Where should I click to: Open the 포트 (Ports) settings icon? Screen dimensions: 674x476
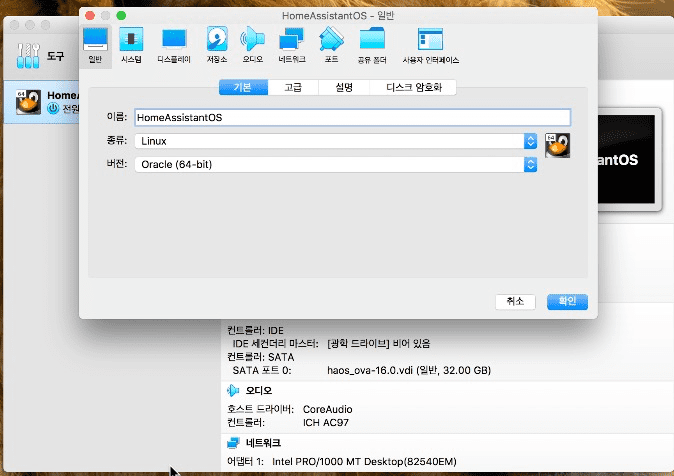331,46
